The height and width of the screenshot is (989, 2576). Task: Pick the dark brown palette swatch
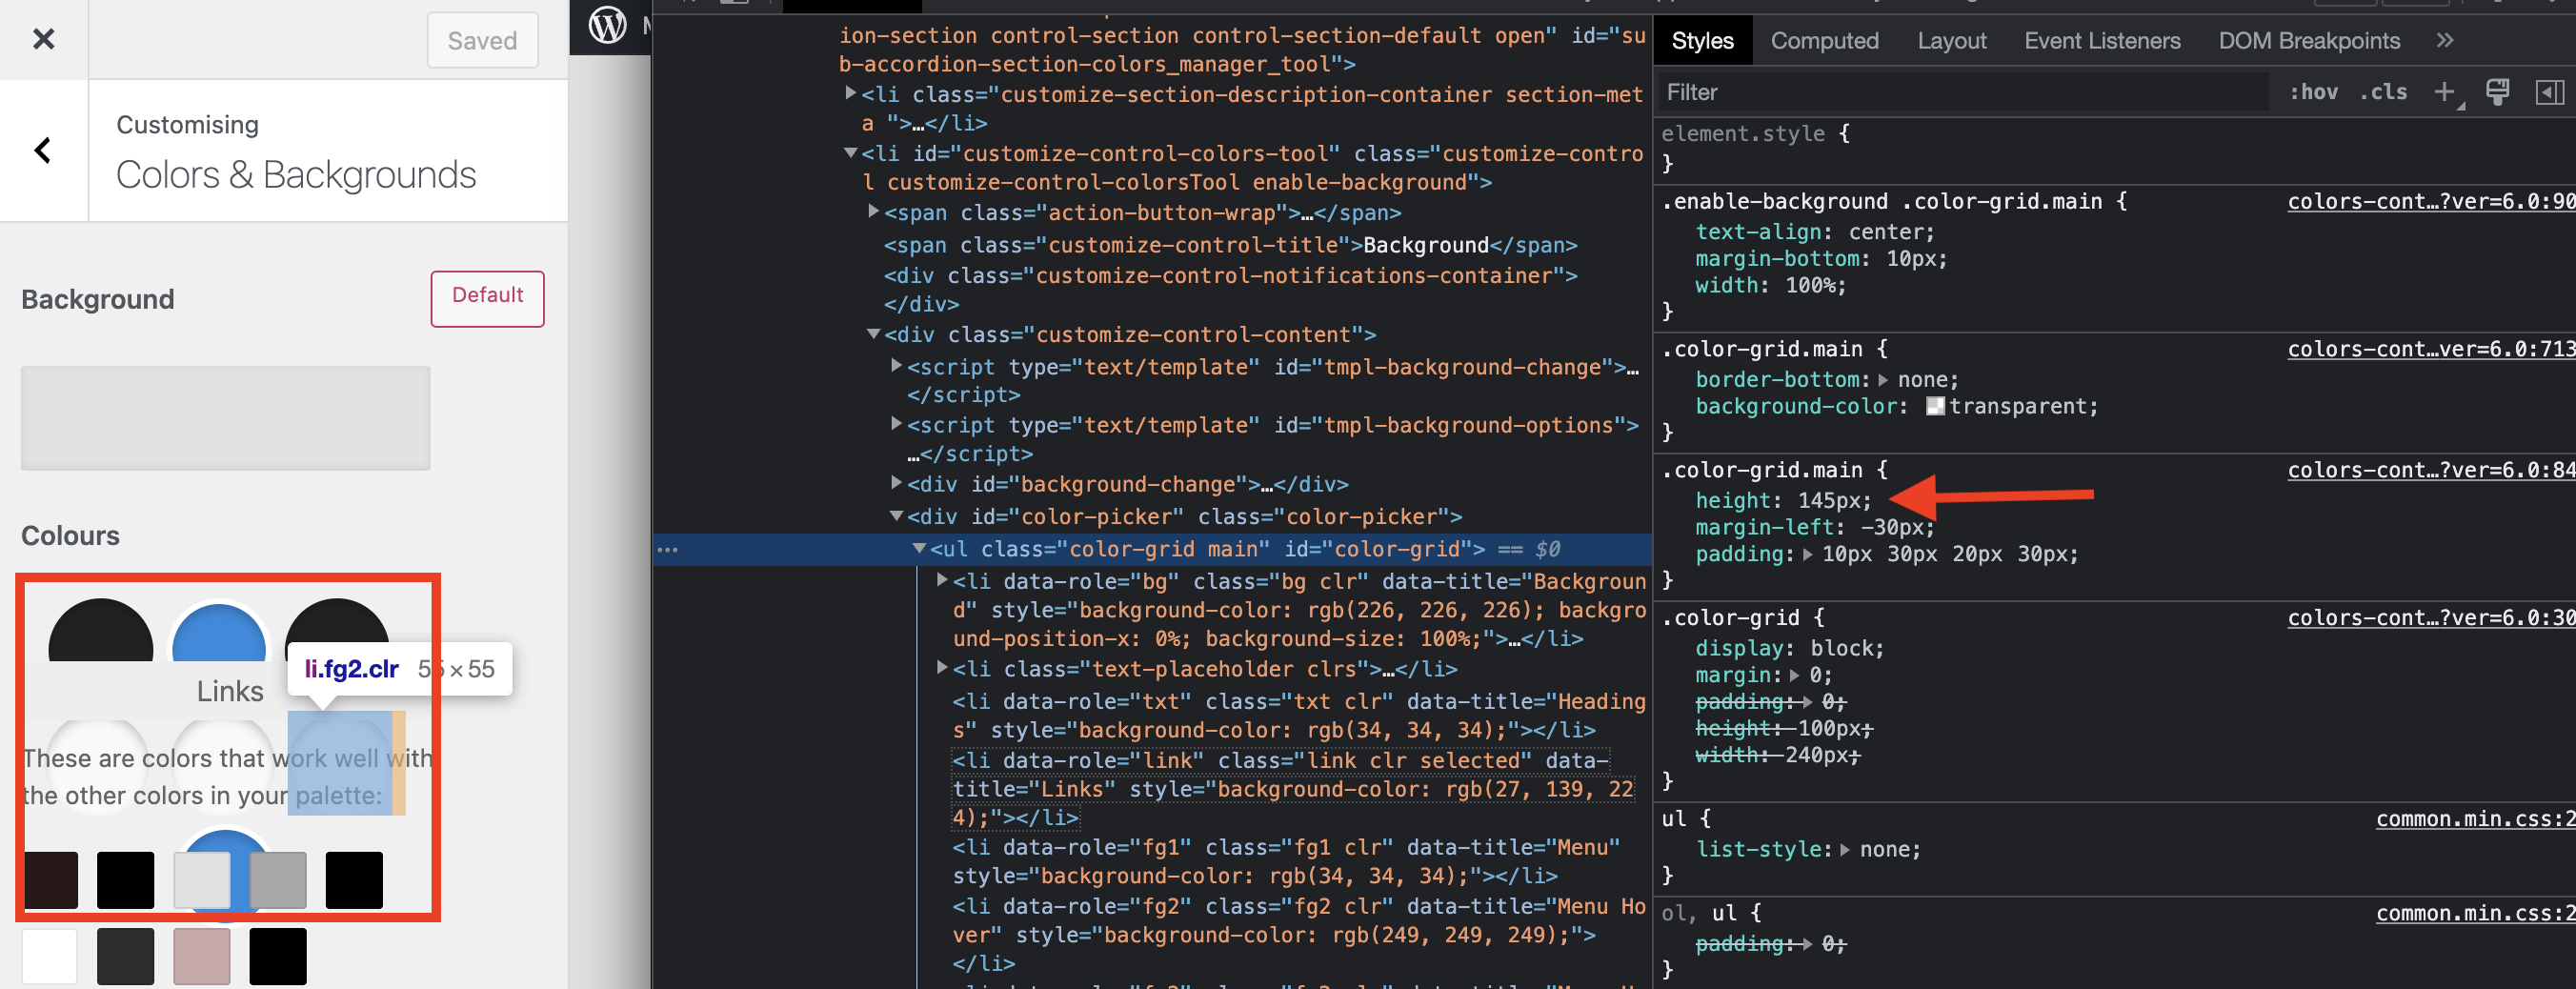coord(50,880)
